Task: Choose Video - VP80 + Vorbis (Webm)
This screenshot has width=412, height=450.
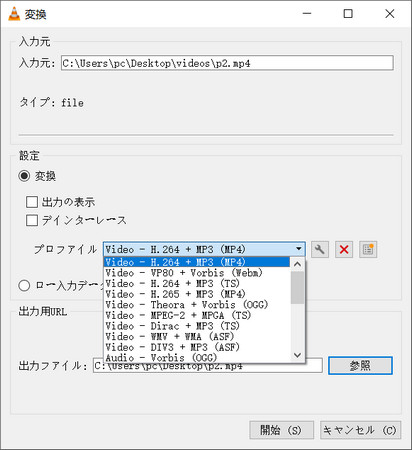Action: 197,273
